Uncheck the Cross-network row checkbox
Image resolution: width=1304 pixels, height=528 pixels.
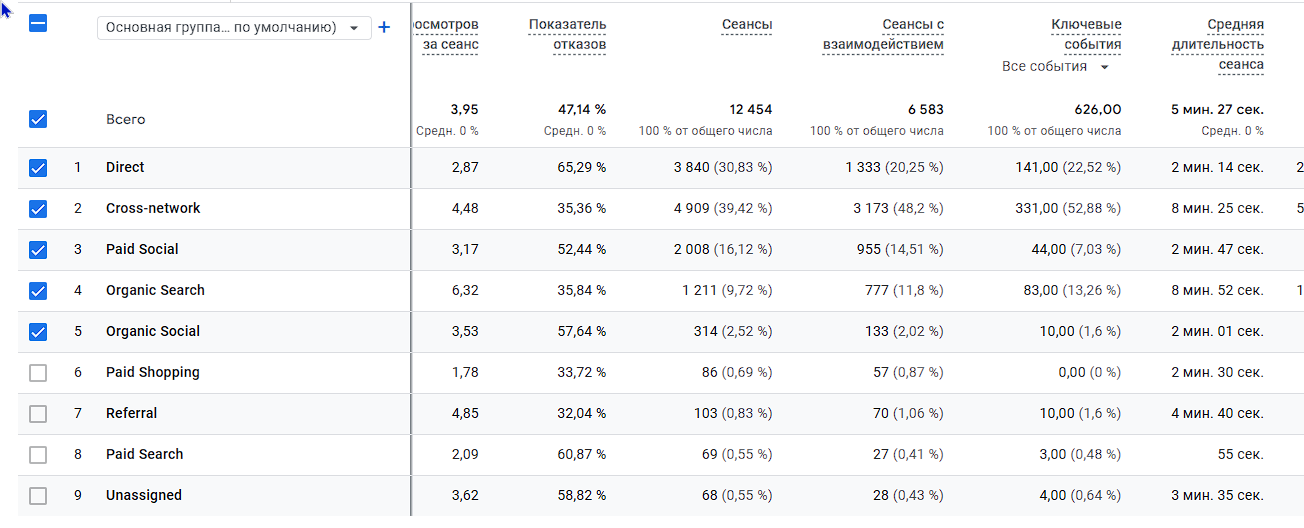(38, 209)
